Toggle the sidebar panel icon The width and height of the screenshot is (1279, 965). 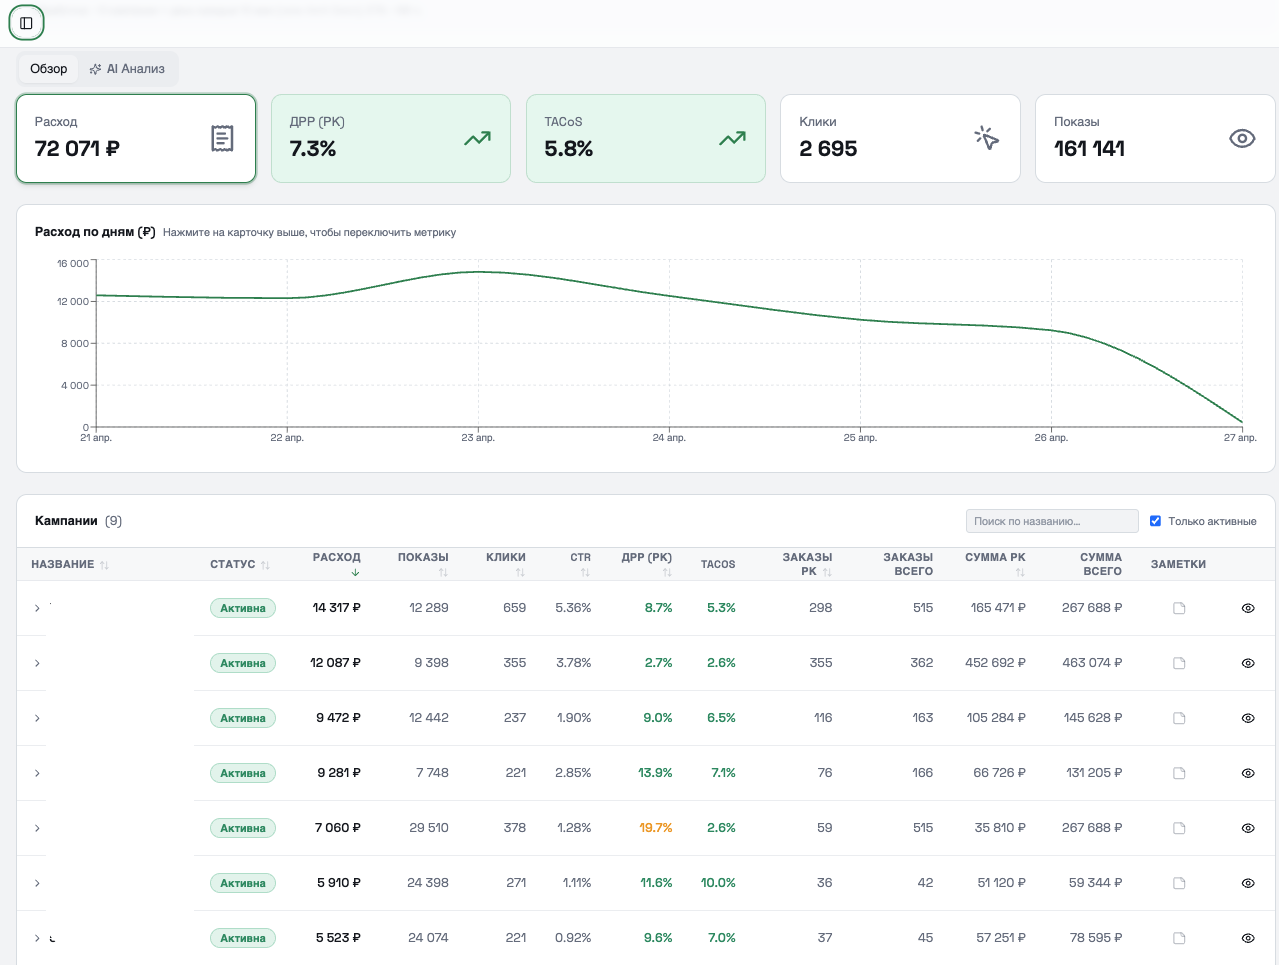26,23
